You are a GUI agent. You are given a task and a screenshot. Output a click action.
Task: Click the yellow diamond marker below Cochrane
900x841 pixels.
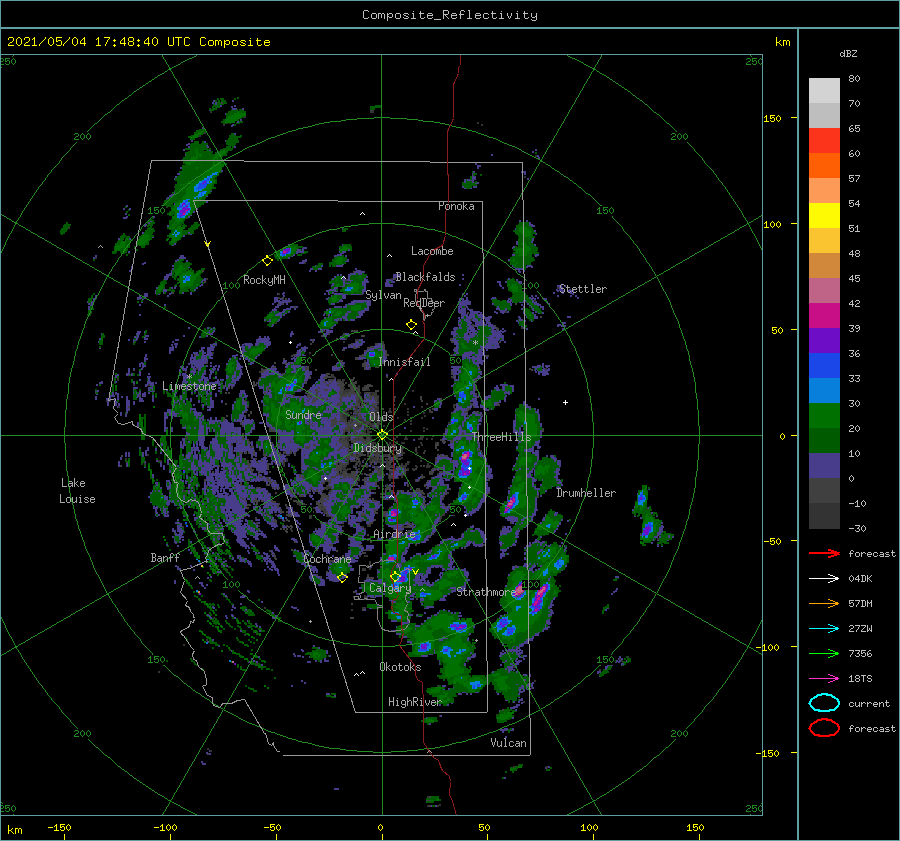coord(342,577)
